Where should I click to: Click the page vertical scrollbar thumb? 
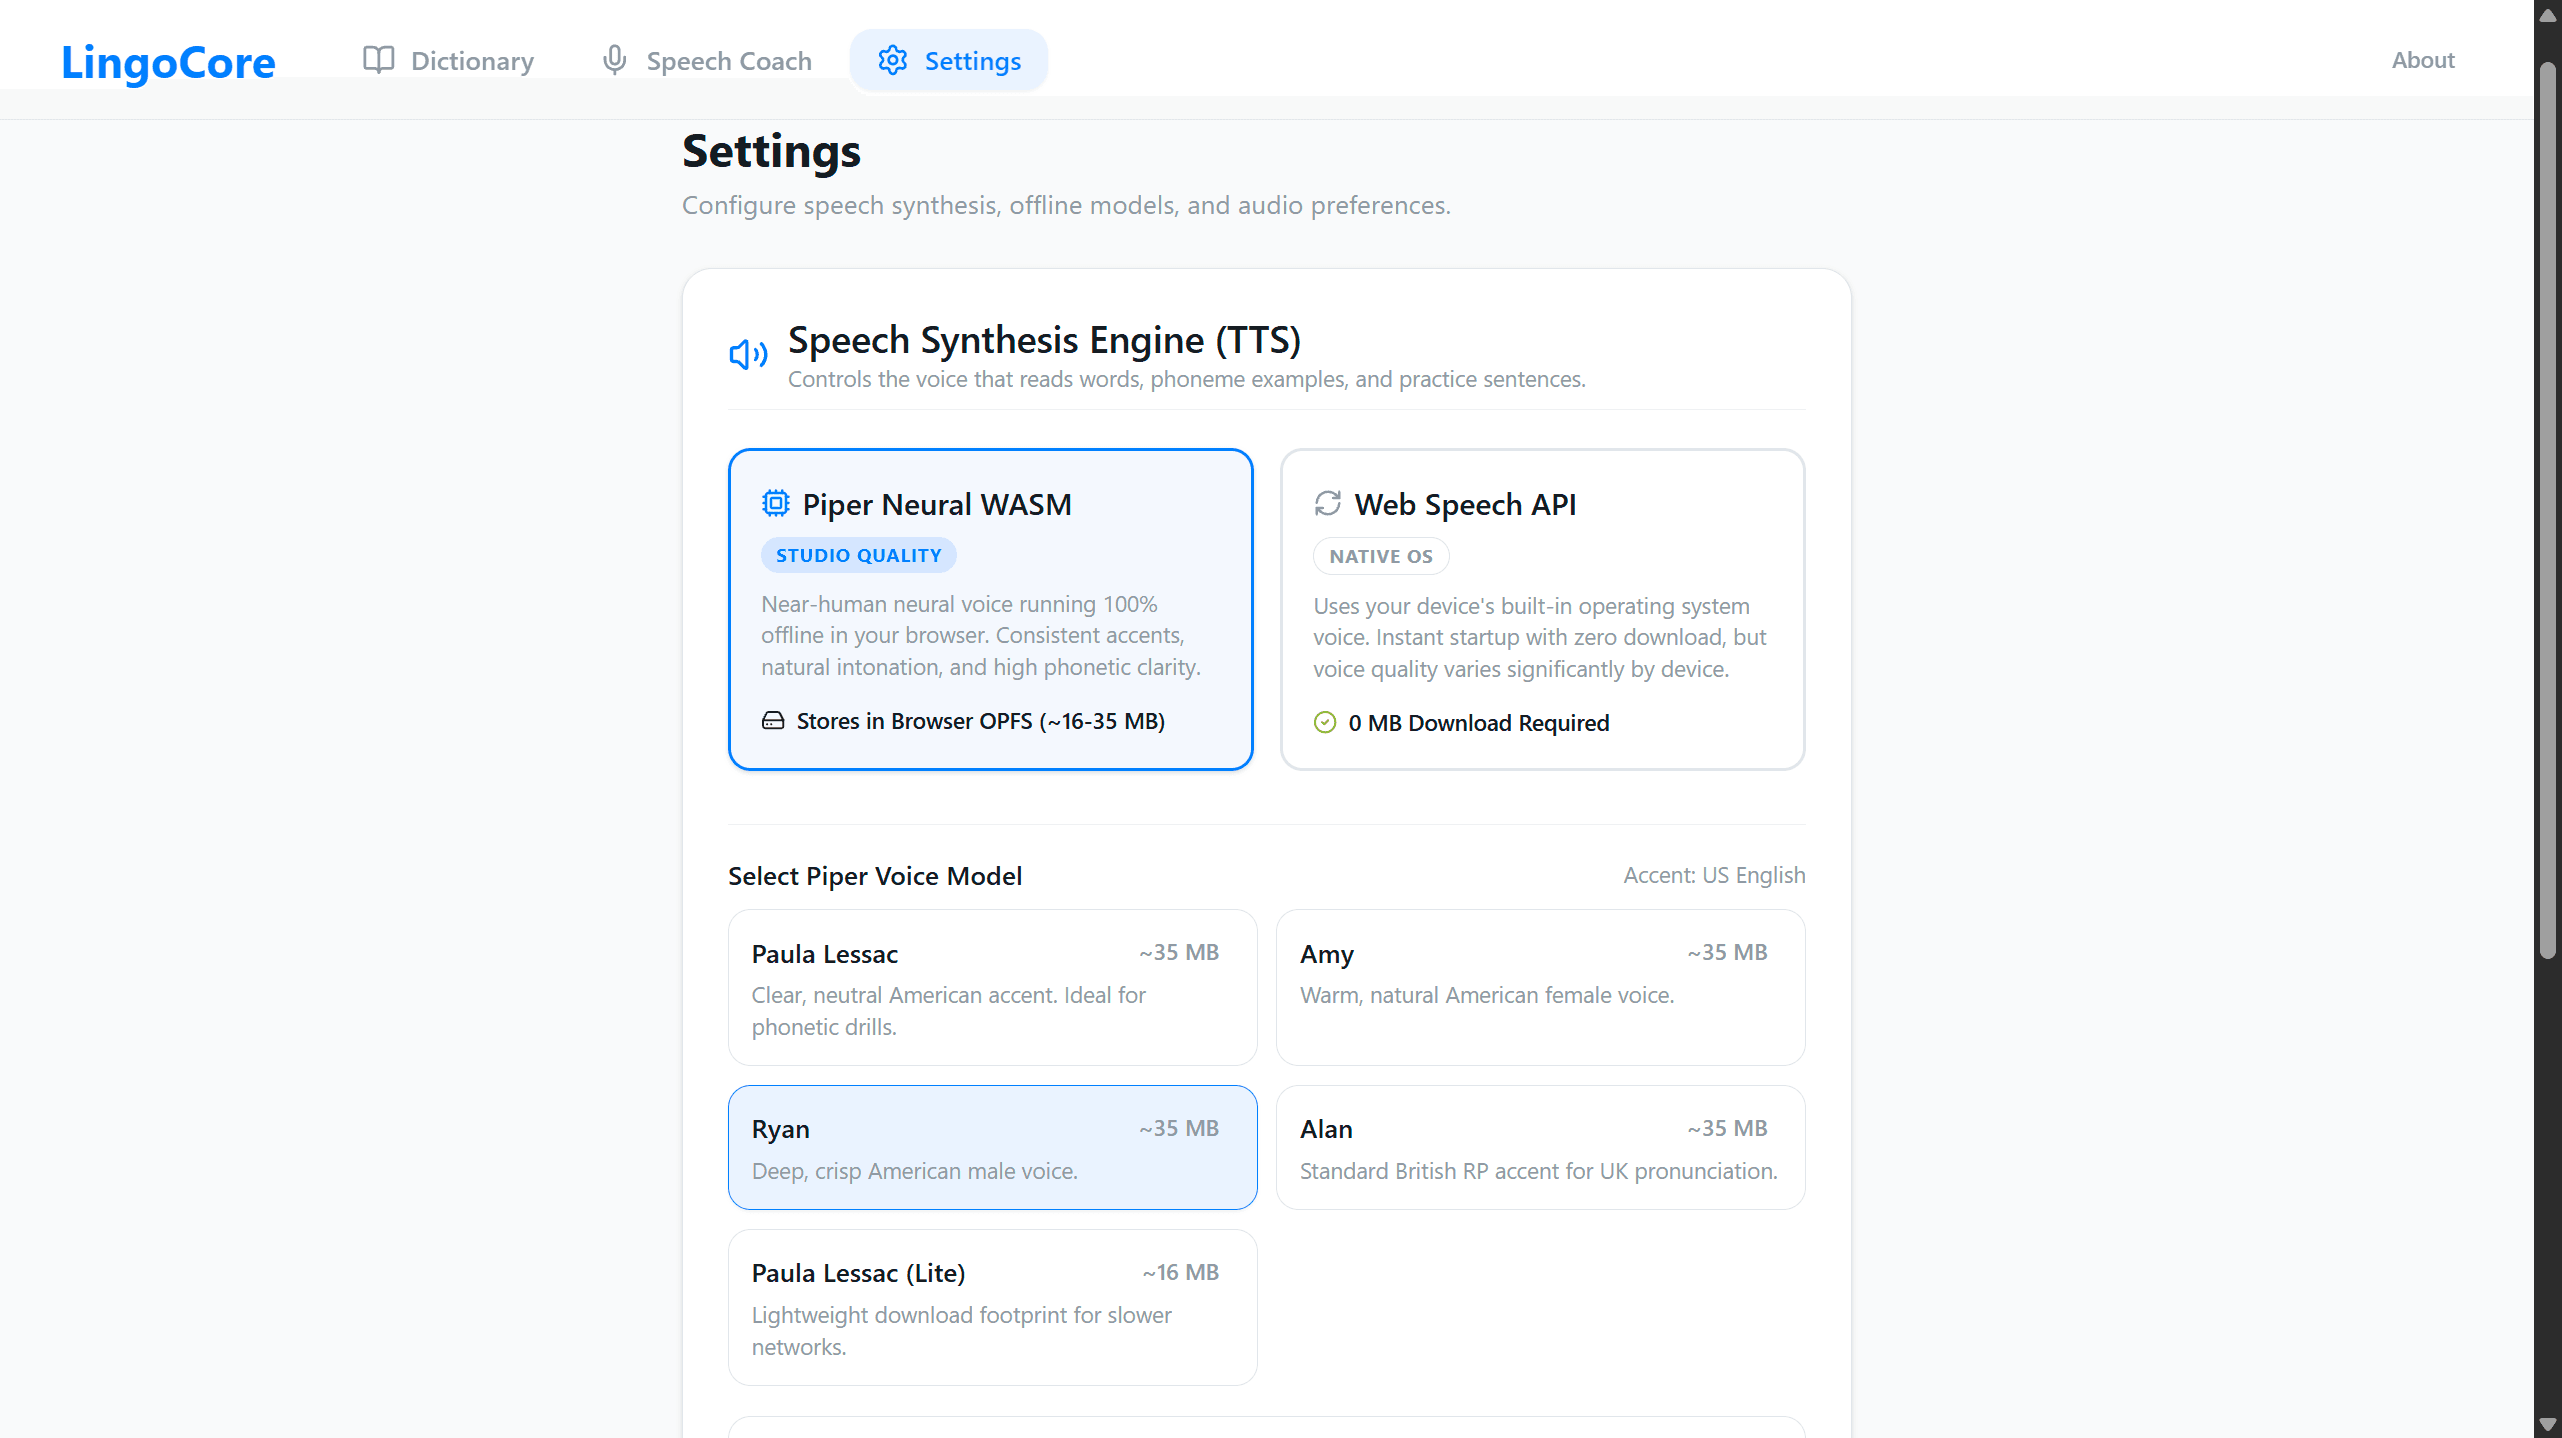pos(2547,510)
